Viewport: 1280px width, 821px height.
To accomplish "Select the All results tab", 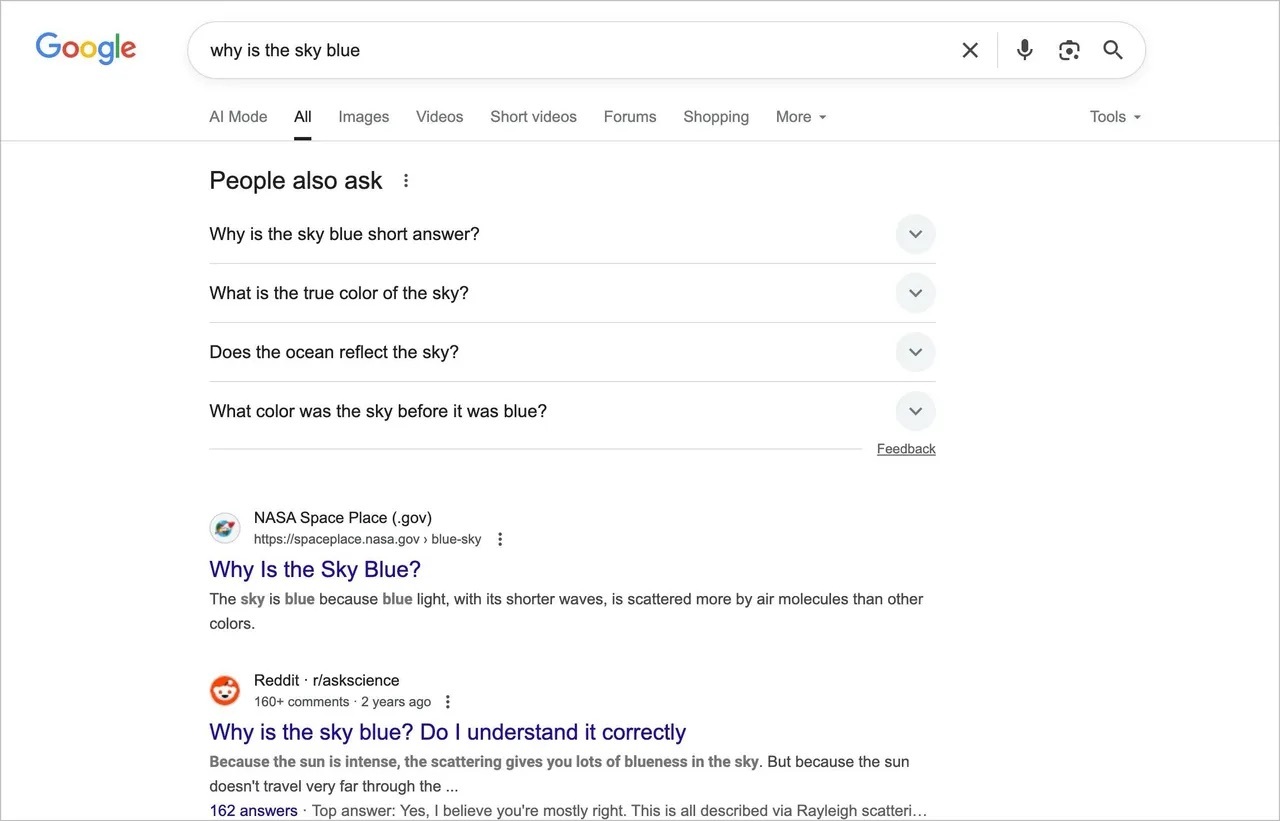I will coord(303,117).
